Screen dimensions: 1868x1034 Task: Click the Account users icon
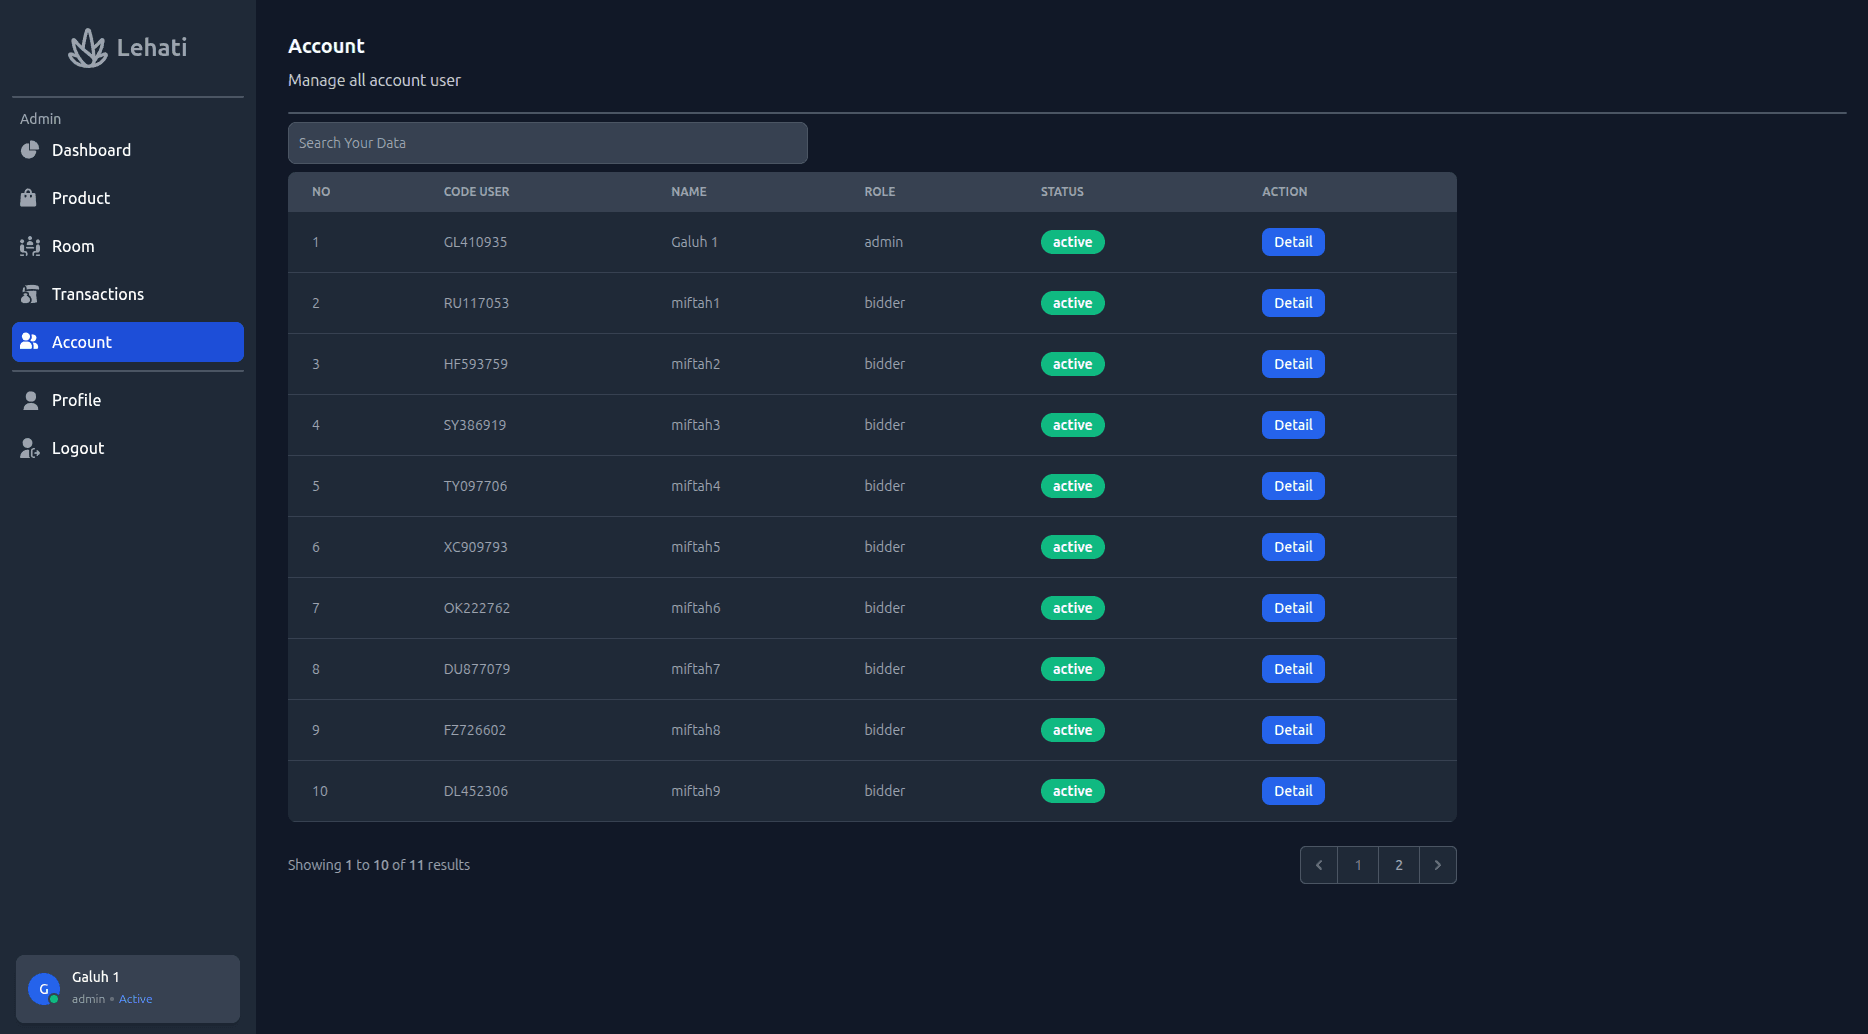click(30, 342)
